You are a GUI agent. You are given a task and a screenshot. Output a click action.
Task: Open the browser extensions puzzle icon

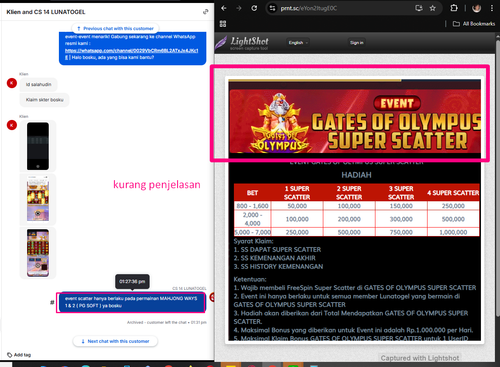pyautogui.click(x=454, y=8)
